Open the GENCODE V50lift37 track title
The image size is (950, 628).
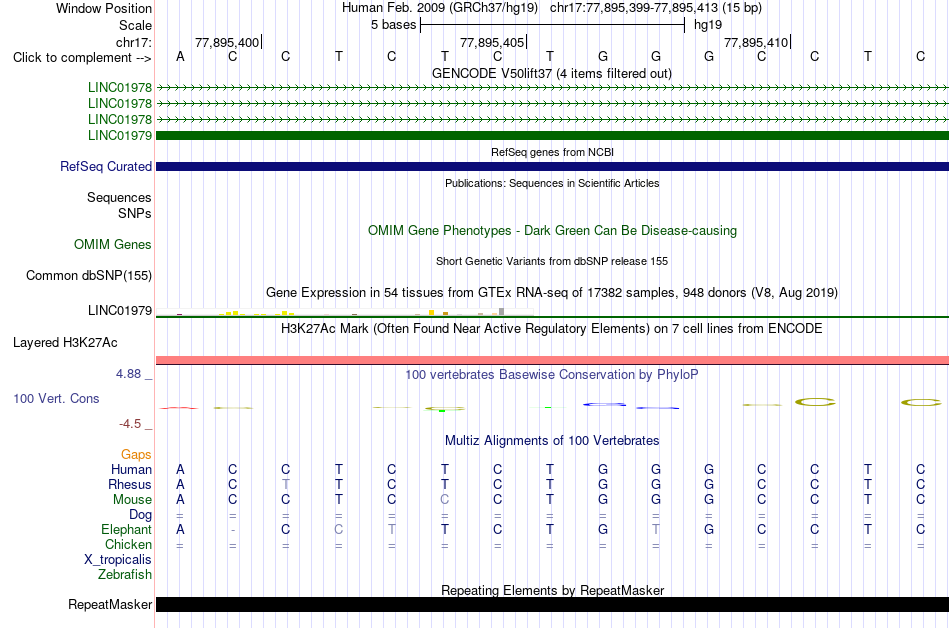551,73
